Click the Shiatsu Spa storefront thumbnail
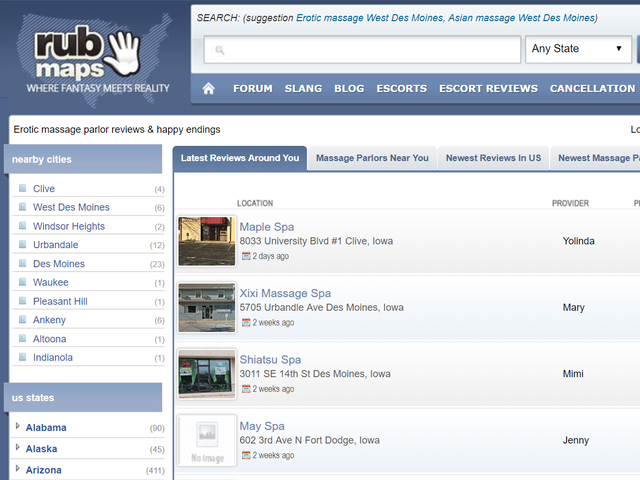Screen dimensions: 640x480 (x=207, y=374)
